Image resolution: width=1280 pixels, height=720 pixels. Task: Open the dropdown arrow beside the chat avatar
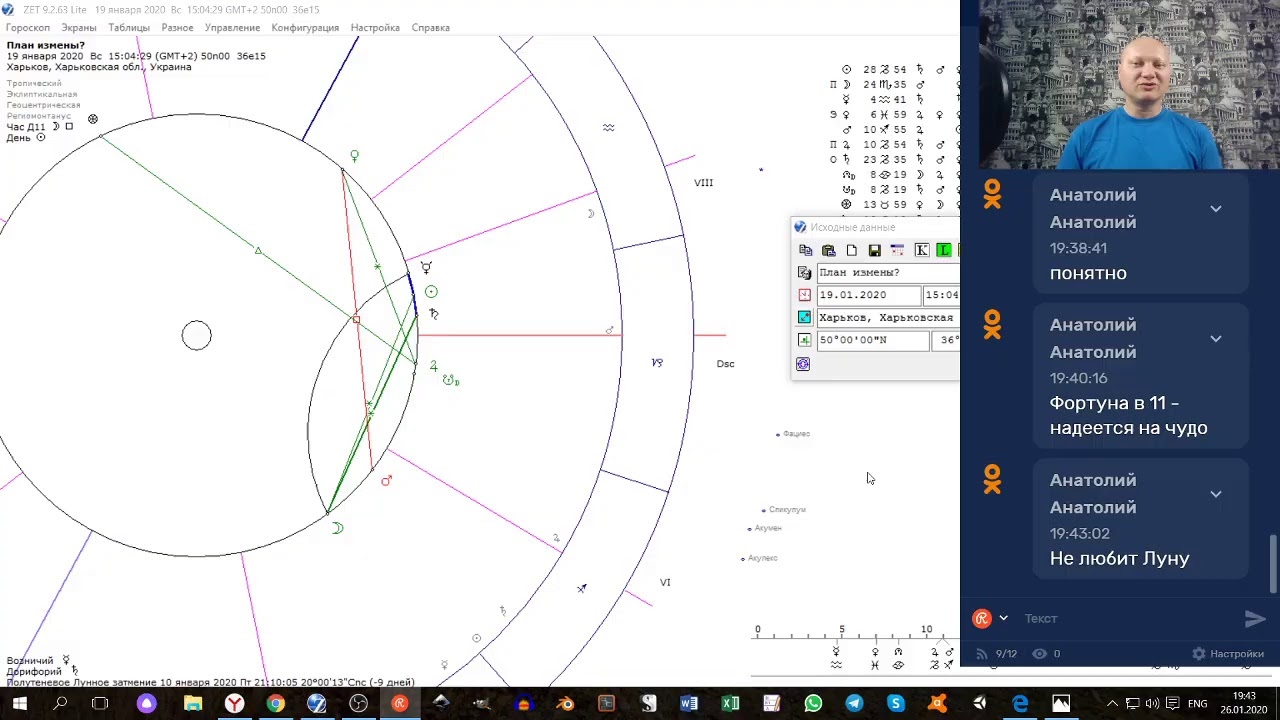click(1003, 618)
